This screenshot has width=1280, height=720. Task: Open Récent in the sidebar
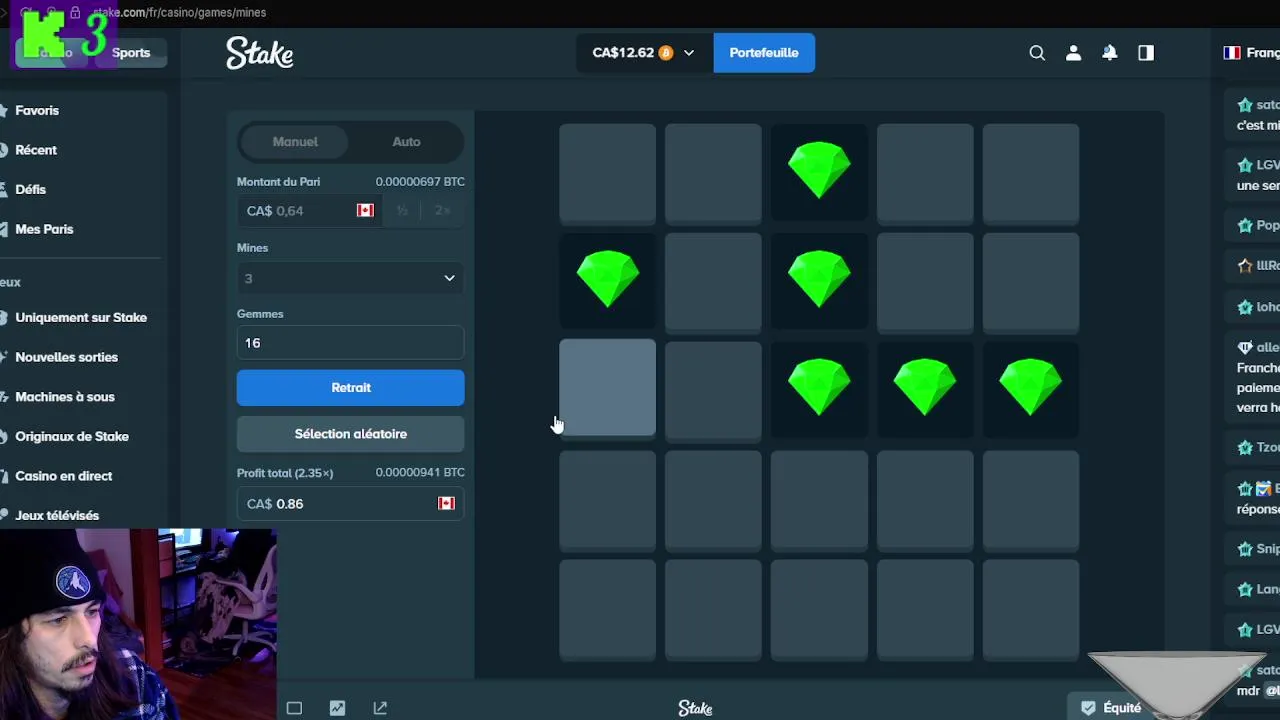click(36, 150)
